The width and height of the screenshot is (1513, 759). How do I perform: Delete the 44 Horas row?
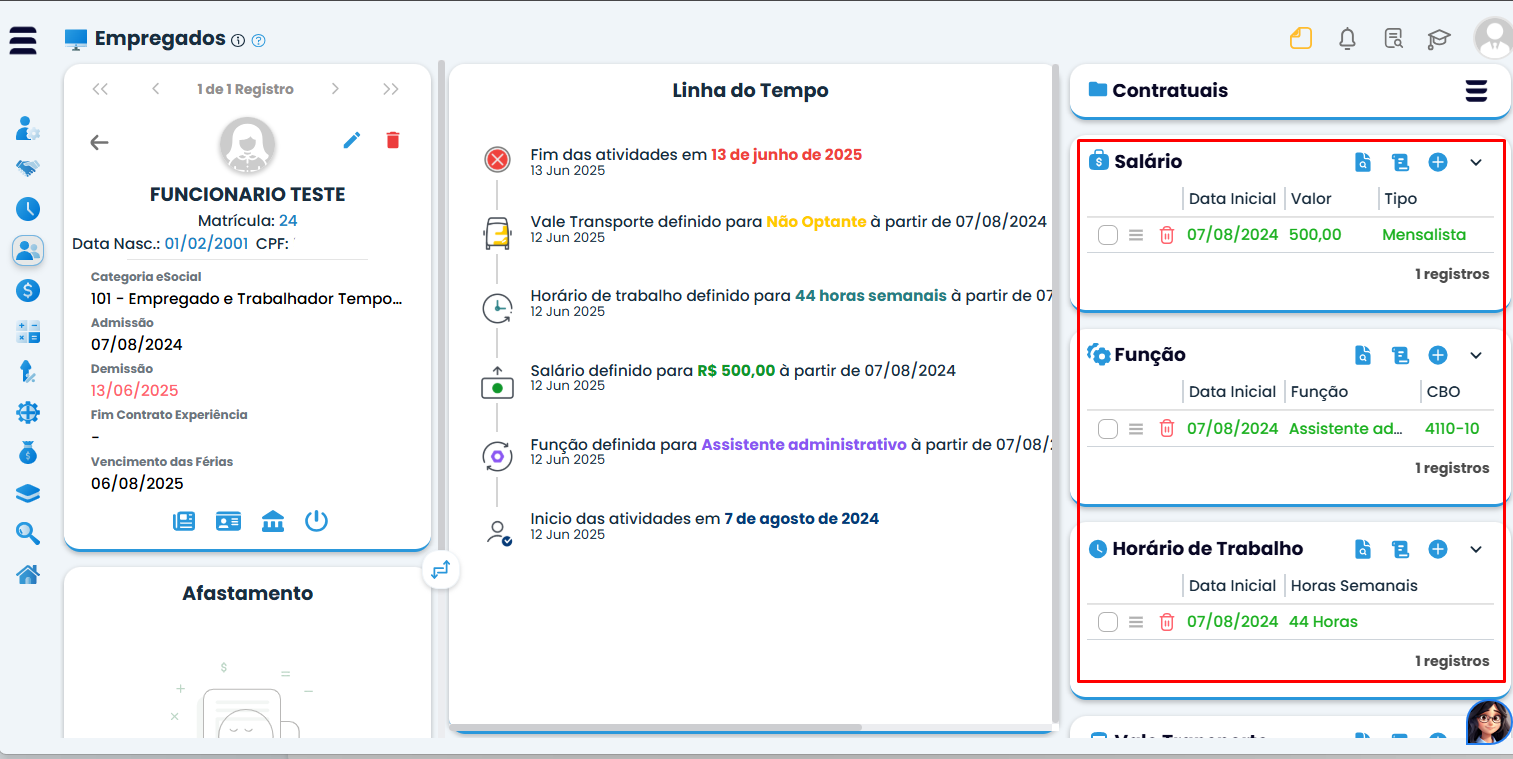[x=1166, y=622]
